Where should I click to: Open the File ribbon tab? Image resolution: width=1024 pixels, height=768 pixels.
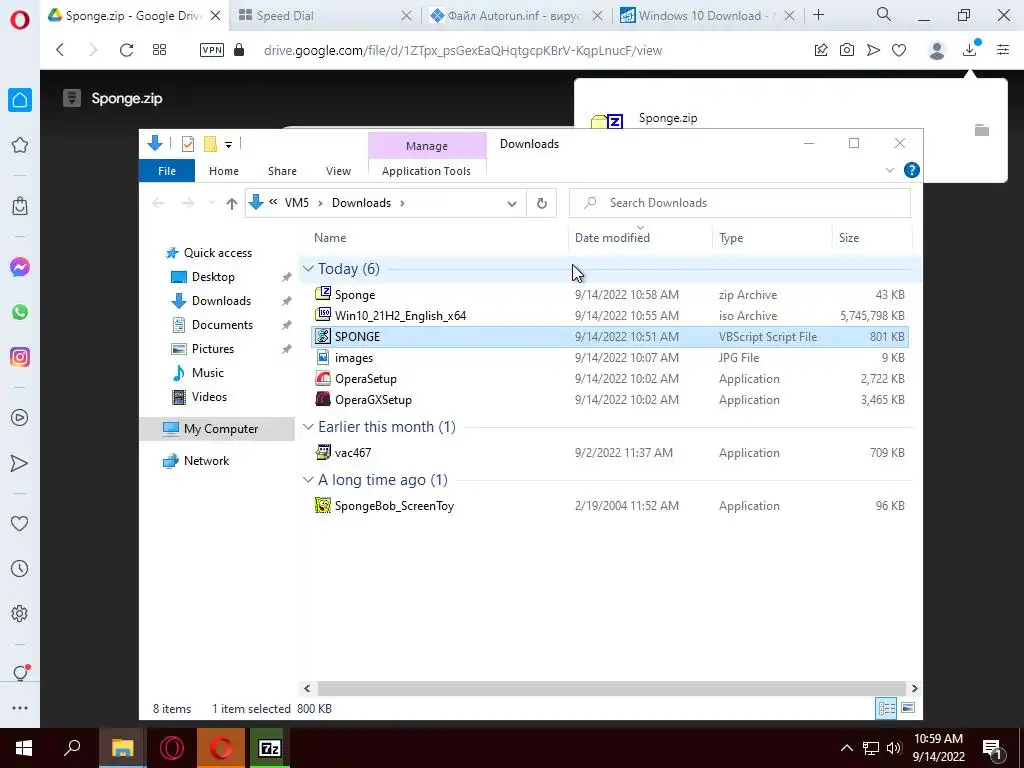pyautogui.click(x=167, y=170)
